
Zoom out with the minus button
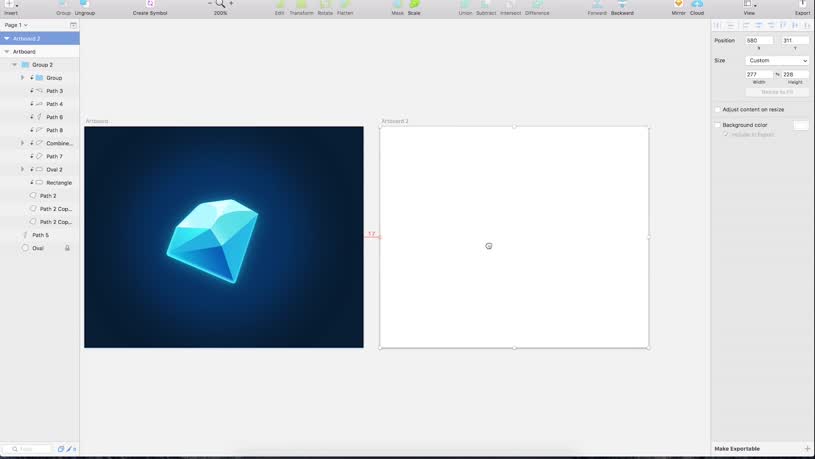210,3
